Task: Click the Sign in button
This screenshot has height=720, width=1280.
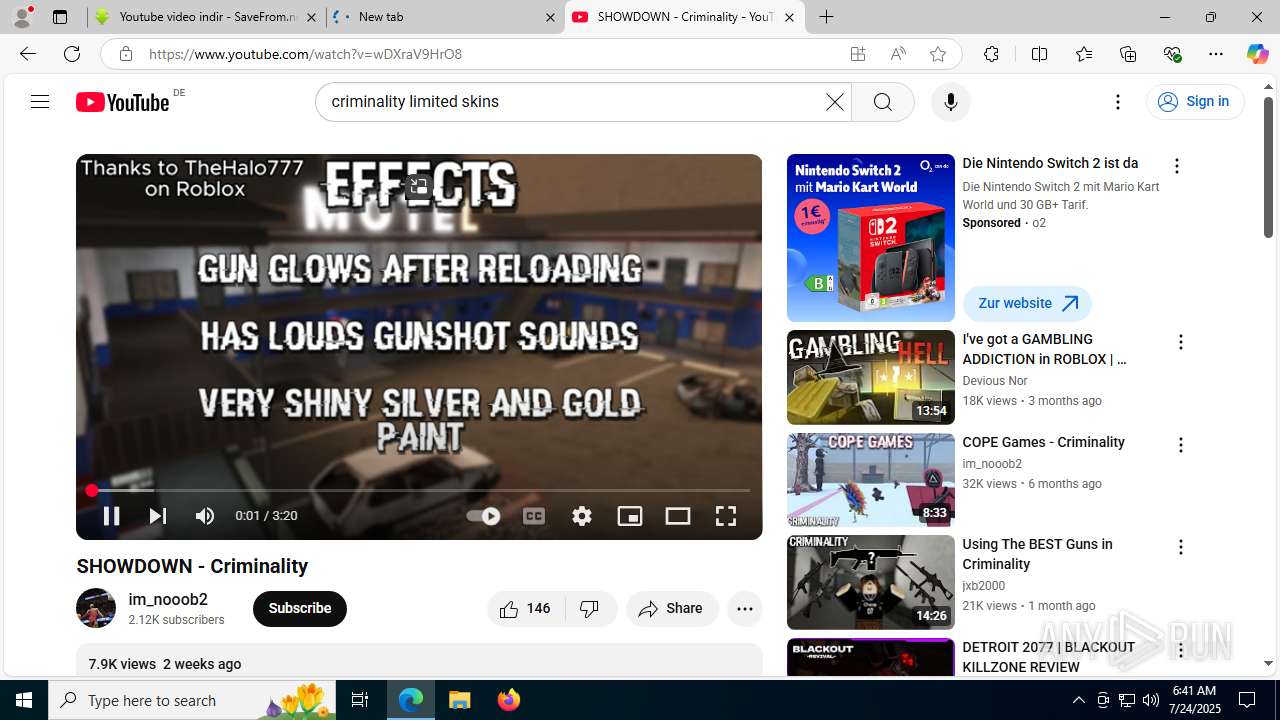Action: point(1194,102)
